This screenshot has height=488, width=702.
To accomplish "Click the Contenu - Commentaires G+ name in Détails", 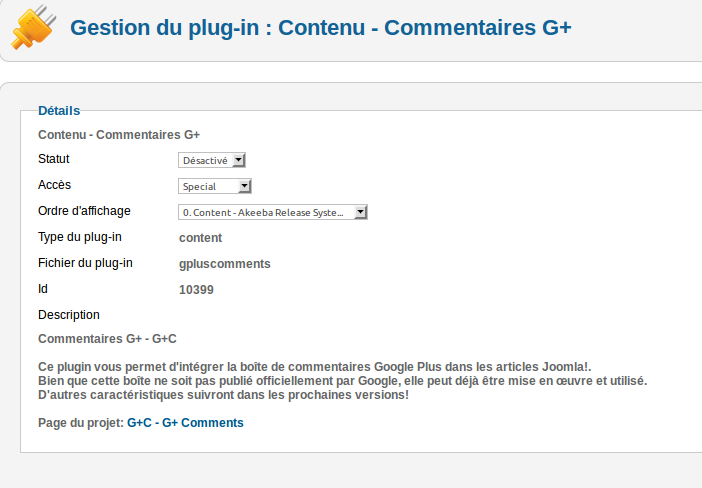I will 119,134.
